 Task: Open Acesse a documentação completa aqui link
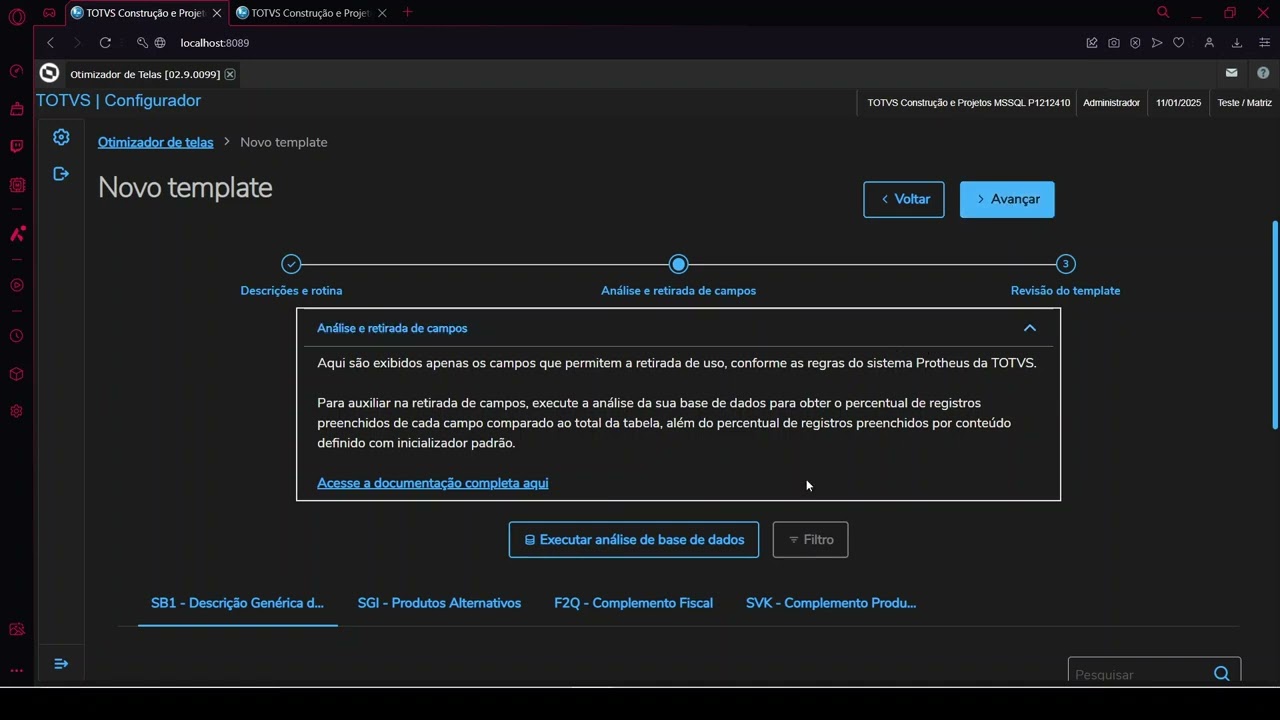coord(432,483)
